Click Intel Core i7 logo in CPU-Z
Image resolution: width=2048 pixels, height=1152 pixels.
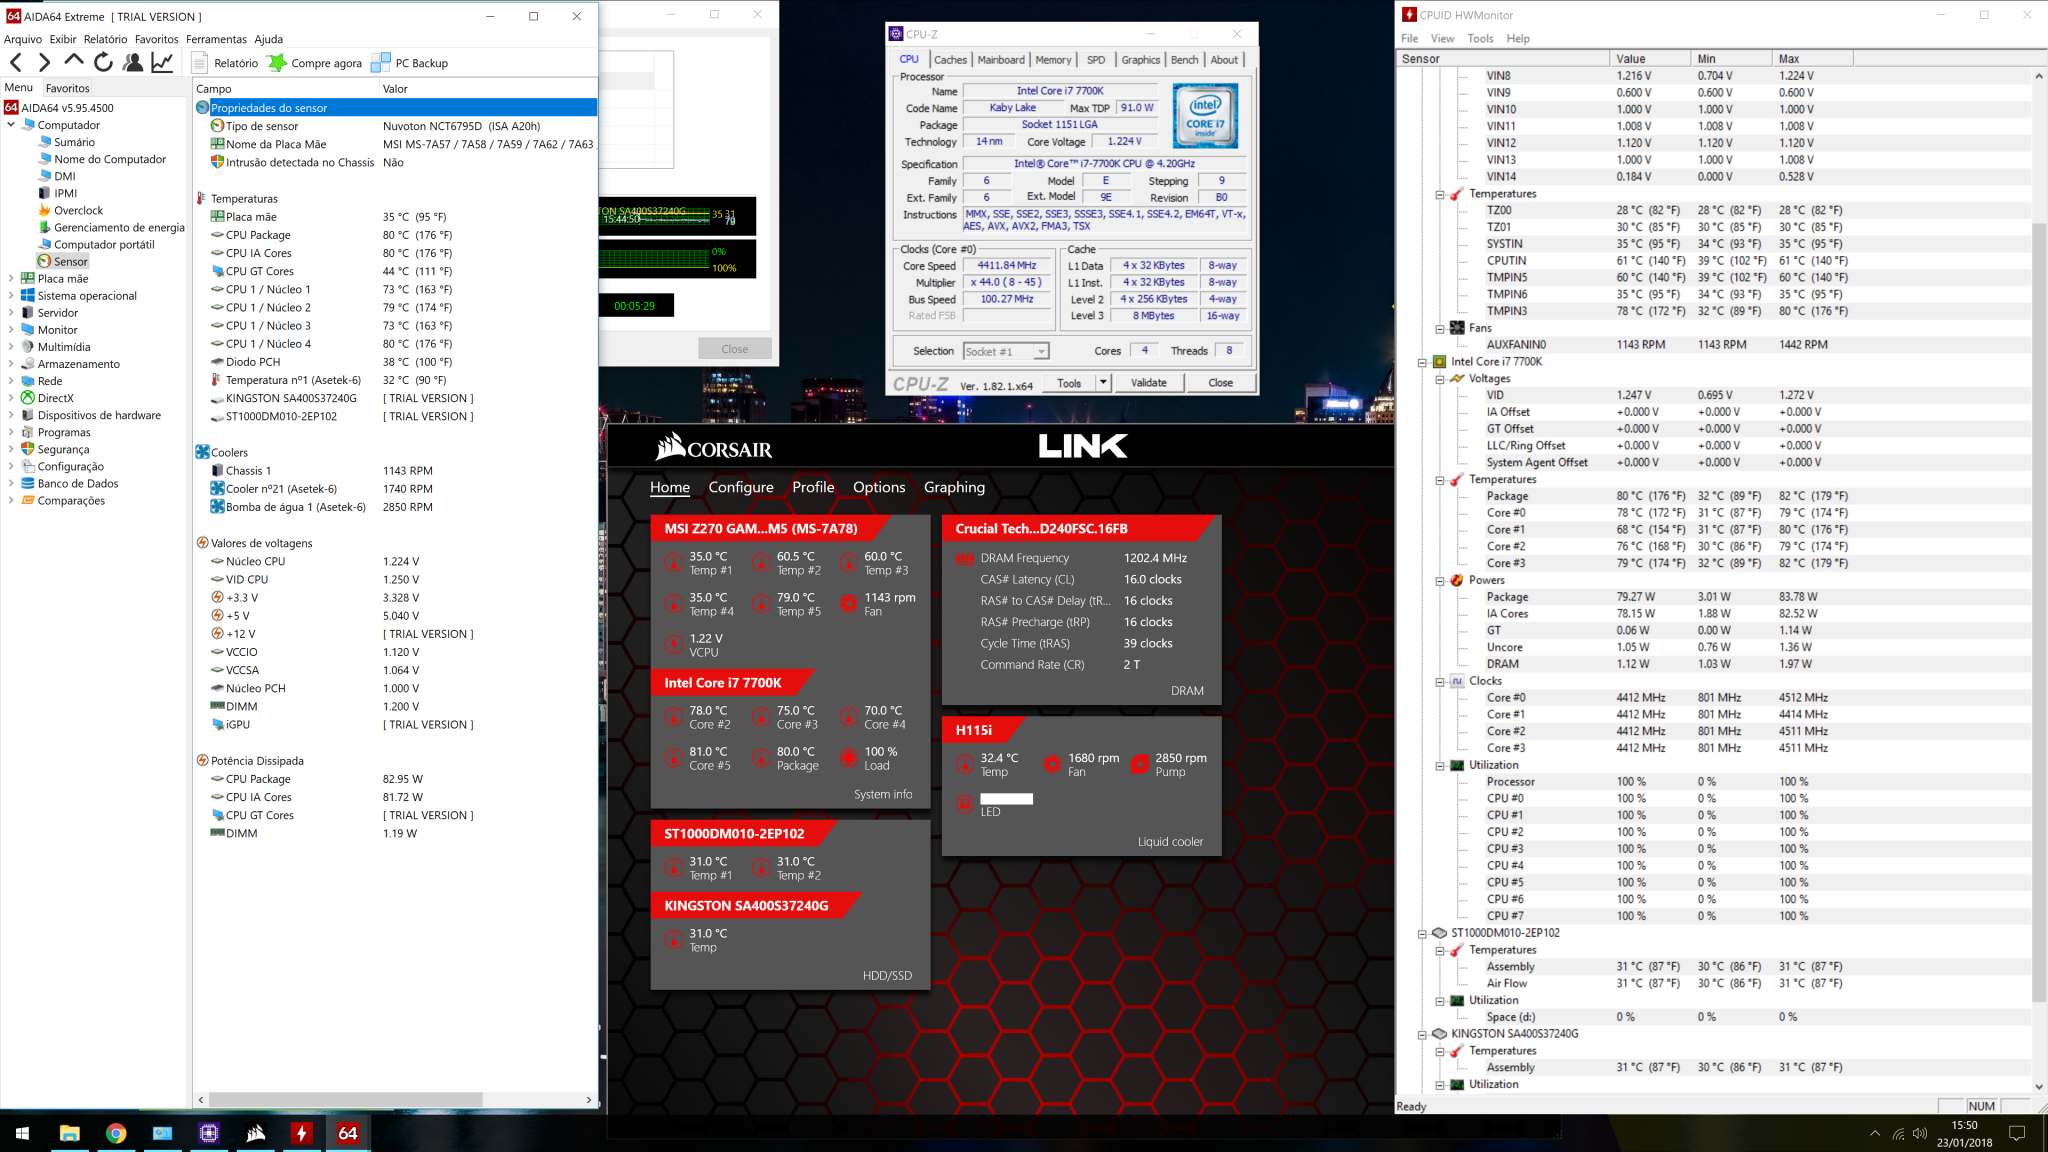click(1205, 116)
